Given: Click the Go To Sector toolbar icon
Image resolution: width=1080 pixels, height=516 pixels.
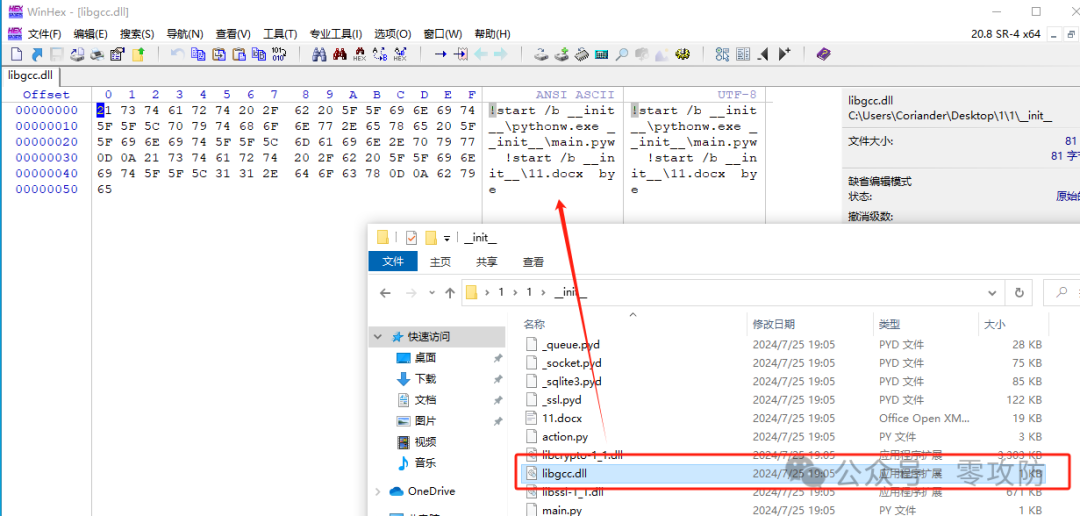Looking at the screenshot, I should 461,54.
